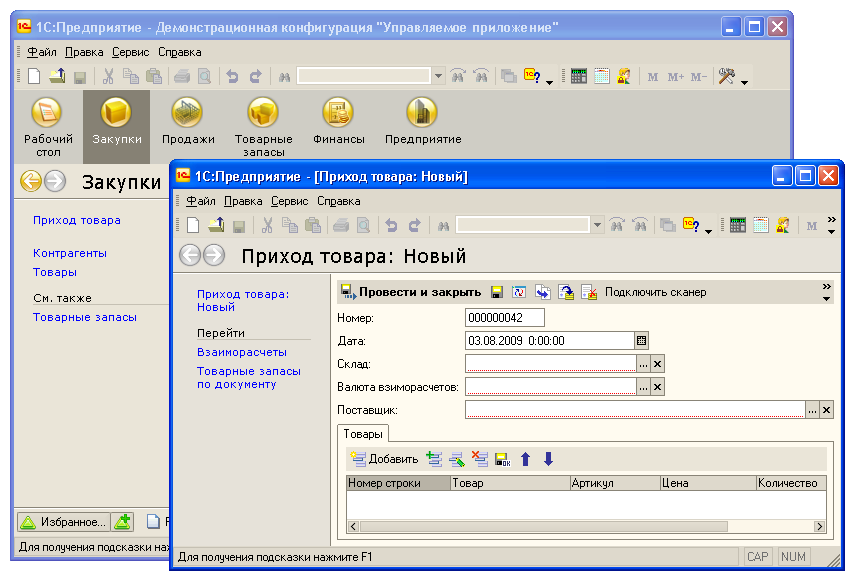
Task: Click the calculator icon in main window toolbar
Action: tap(579, 76)
